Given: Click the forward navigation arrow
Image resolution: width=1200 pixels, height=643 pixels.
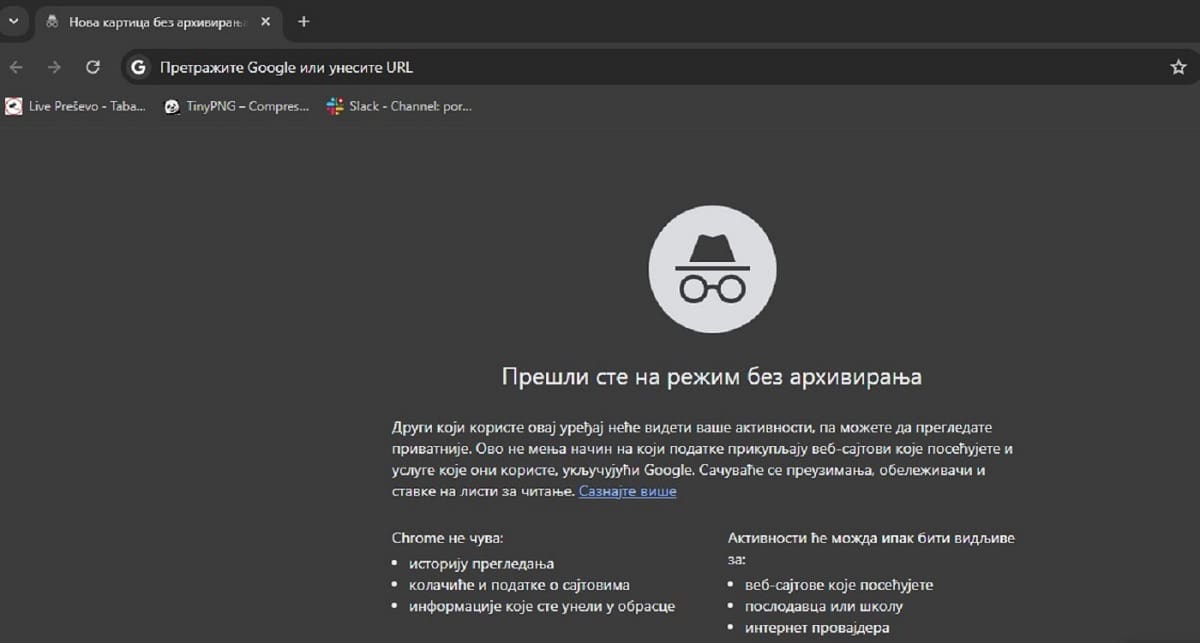Looking at the screenshot, I should coord(52,67).
